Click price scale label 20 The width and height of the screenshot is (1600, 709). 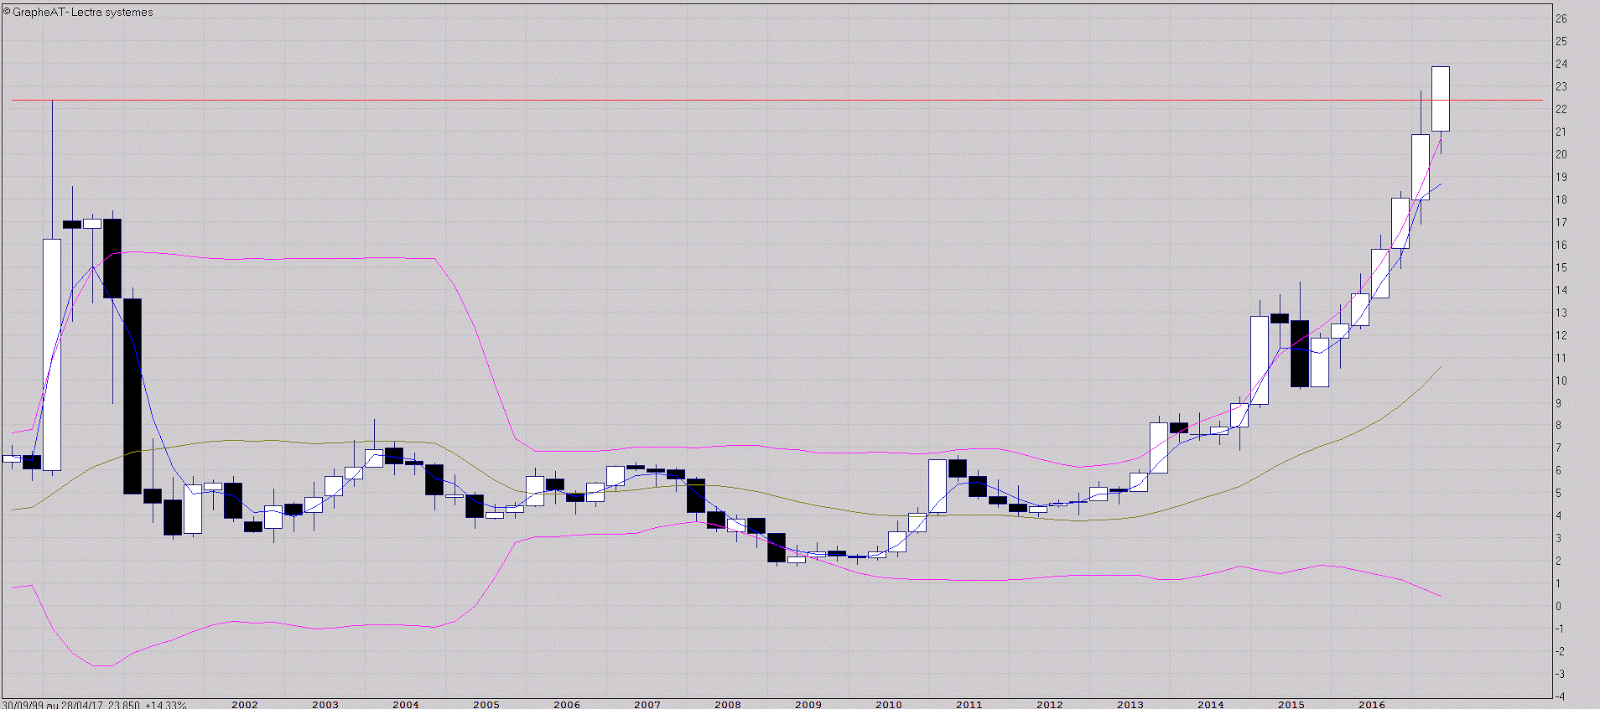click(1561, 155)
